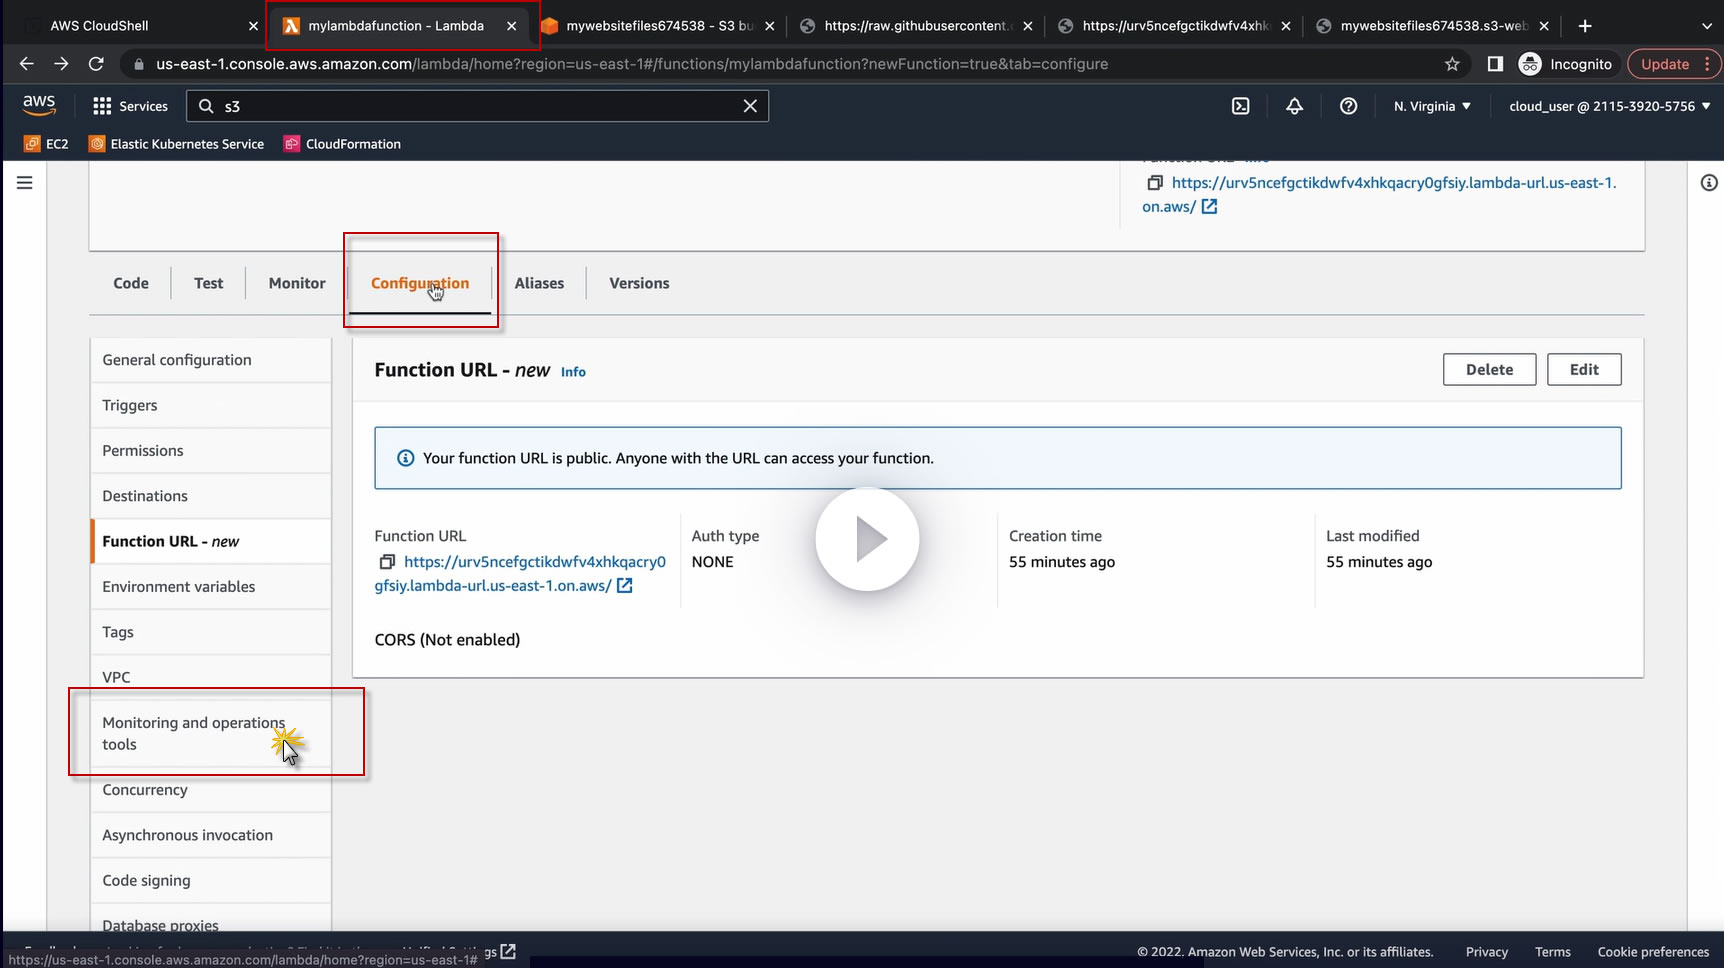The height and width of the screenshot is (968, 1724).
Task: Open the N. Virginia region dropdown
Action: pos(1432,106)
